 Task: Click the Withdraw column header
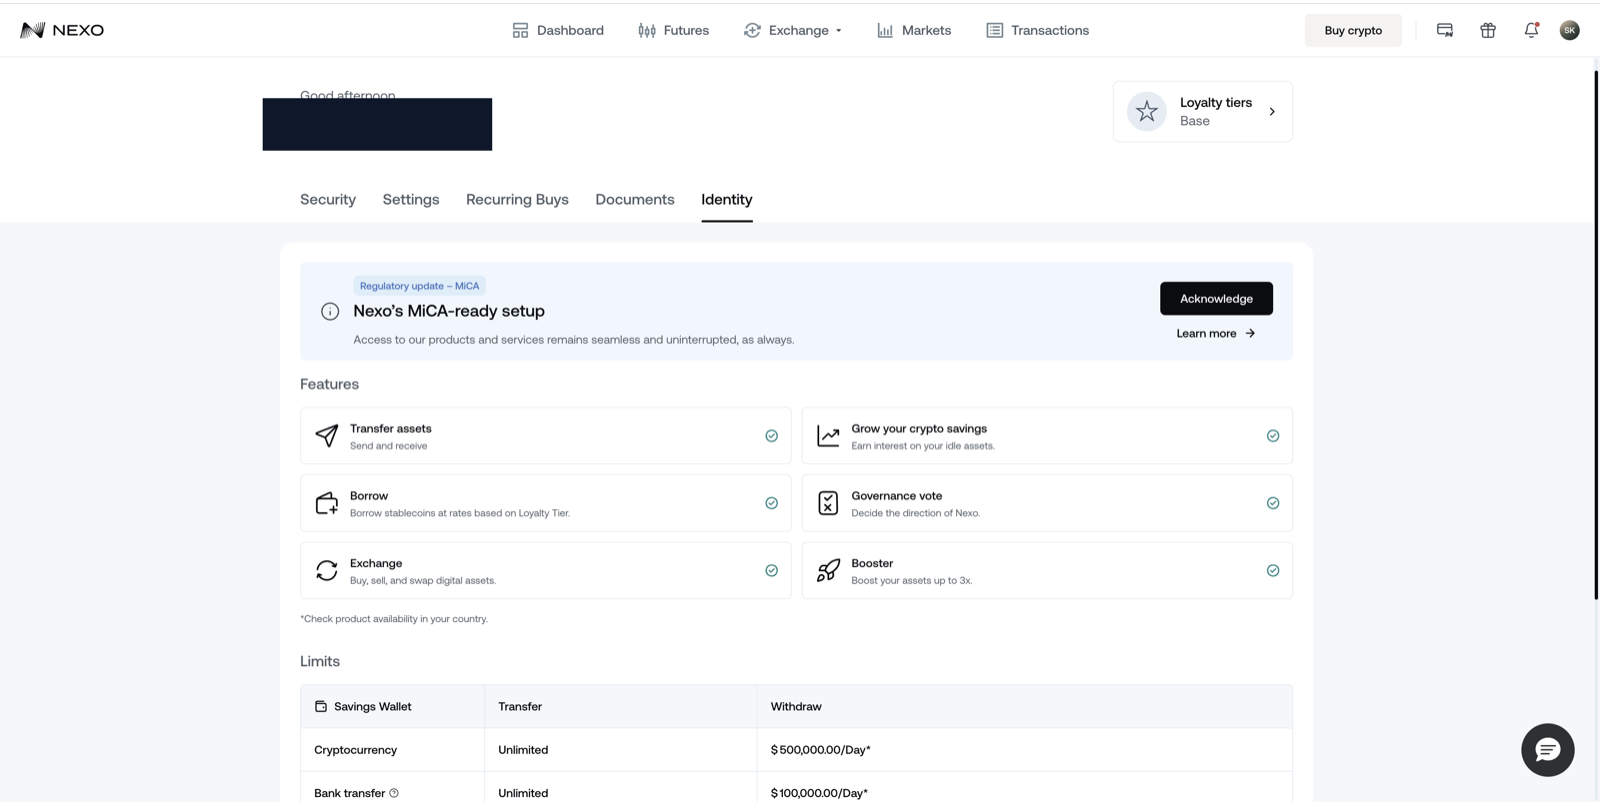pyautogui.click(x=796, y=706)
